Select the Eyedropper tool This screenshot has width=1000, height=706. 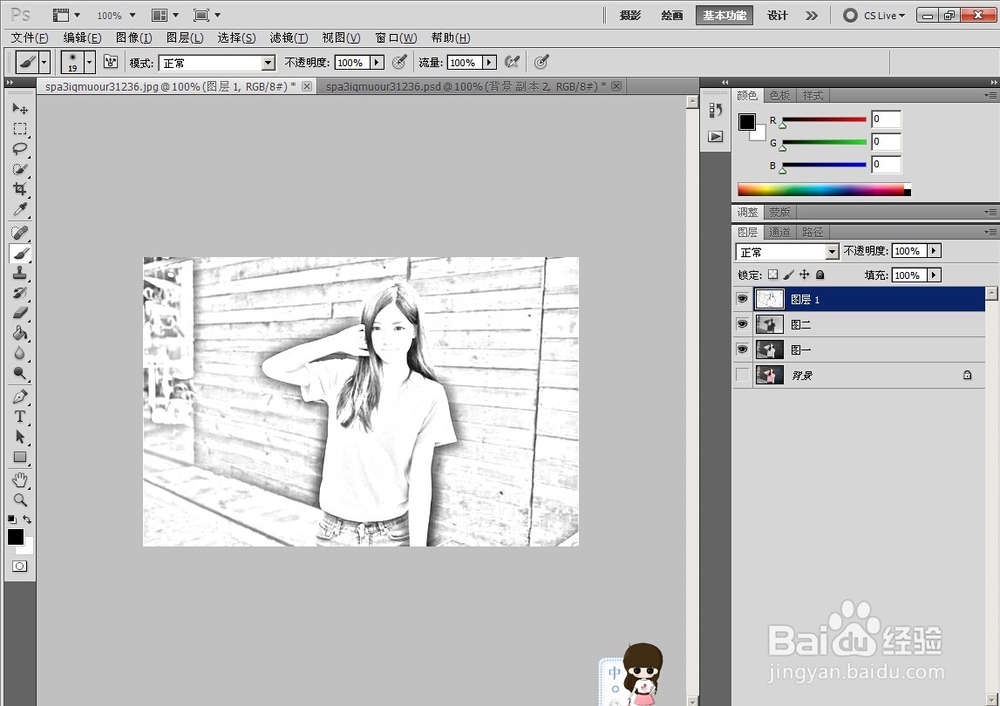pos(20,209)
